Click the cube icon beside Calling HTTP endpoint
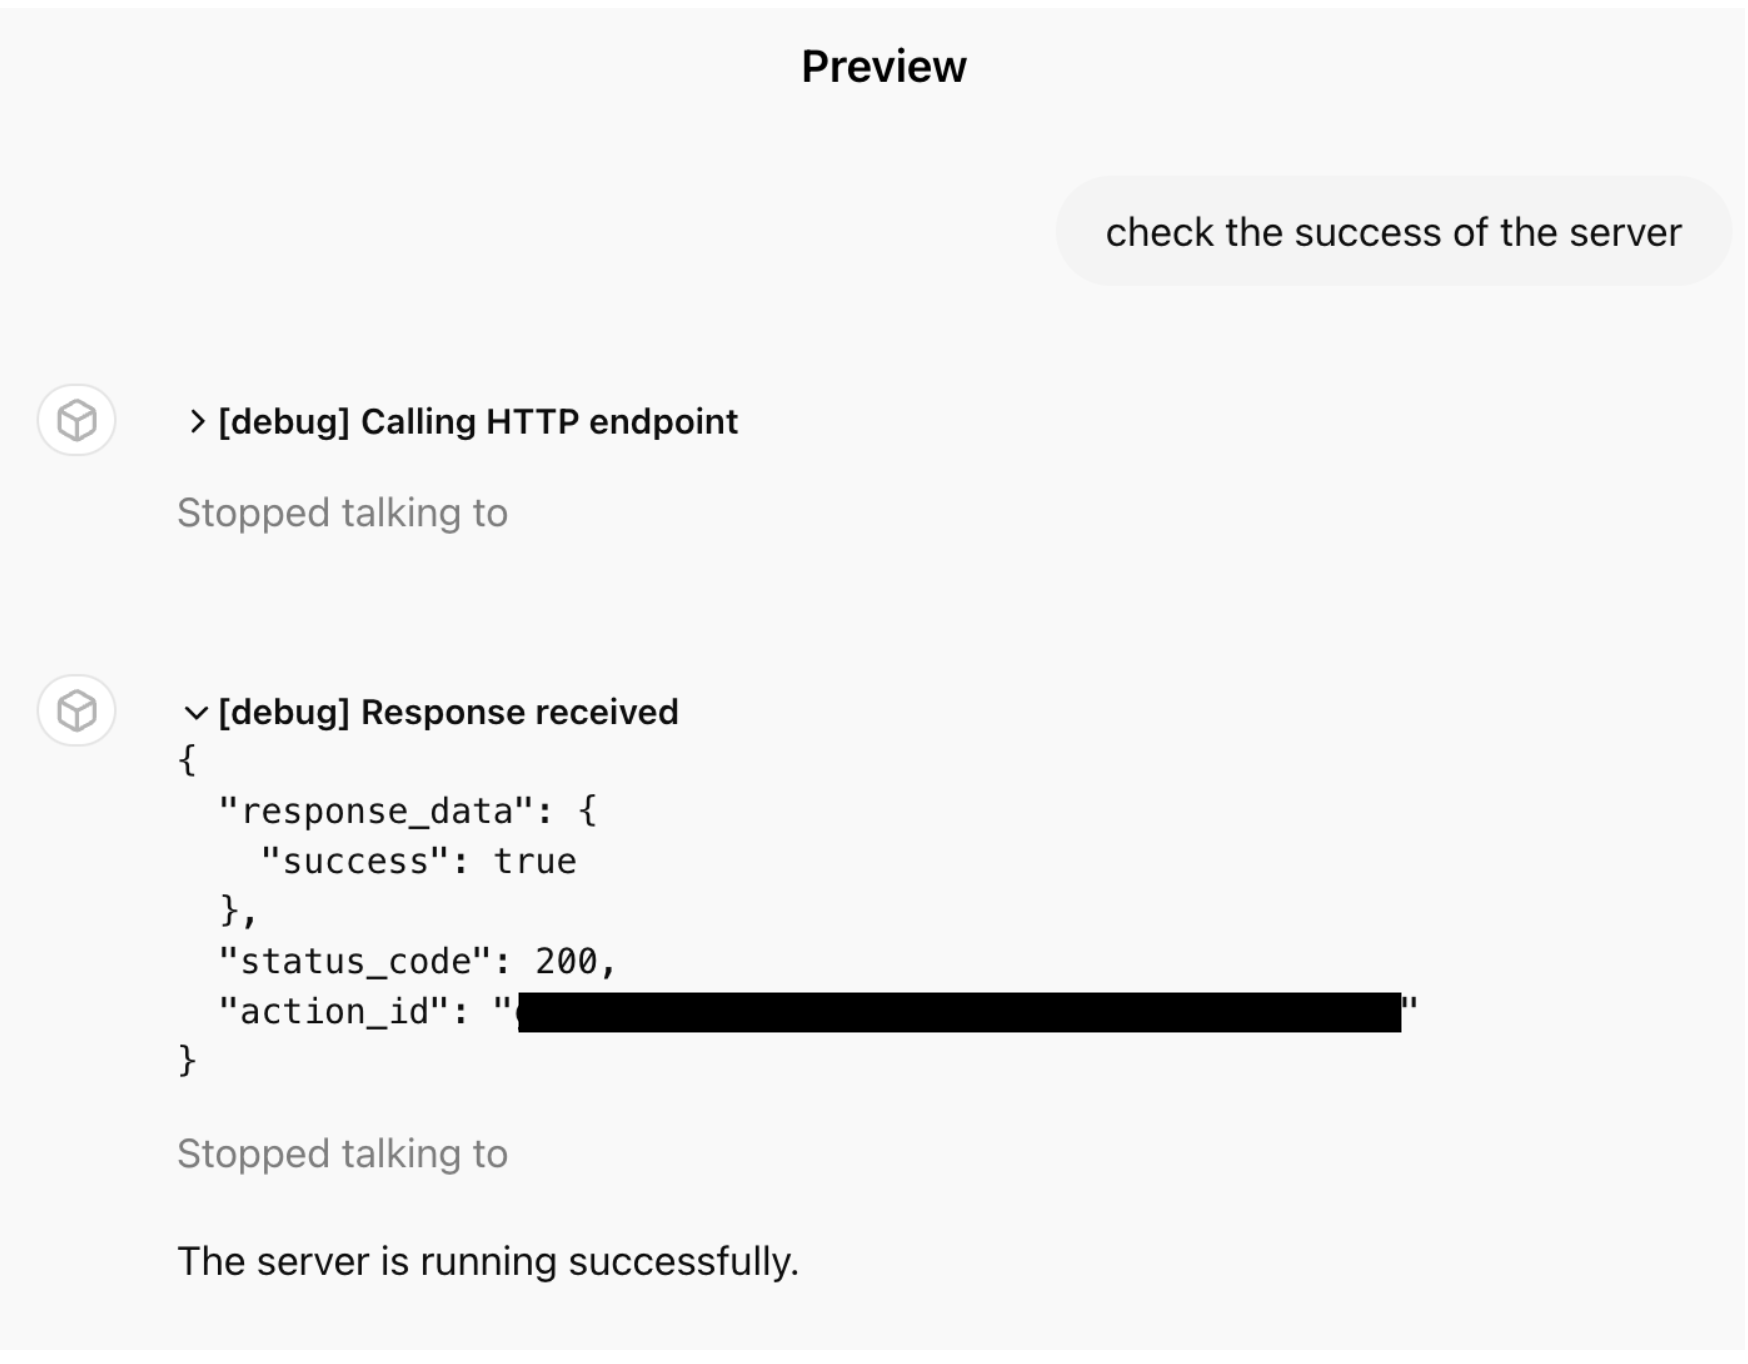Image resolution: width=1748 pixels, height=1364 pixels. (76, 422)
